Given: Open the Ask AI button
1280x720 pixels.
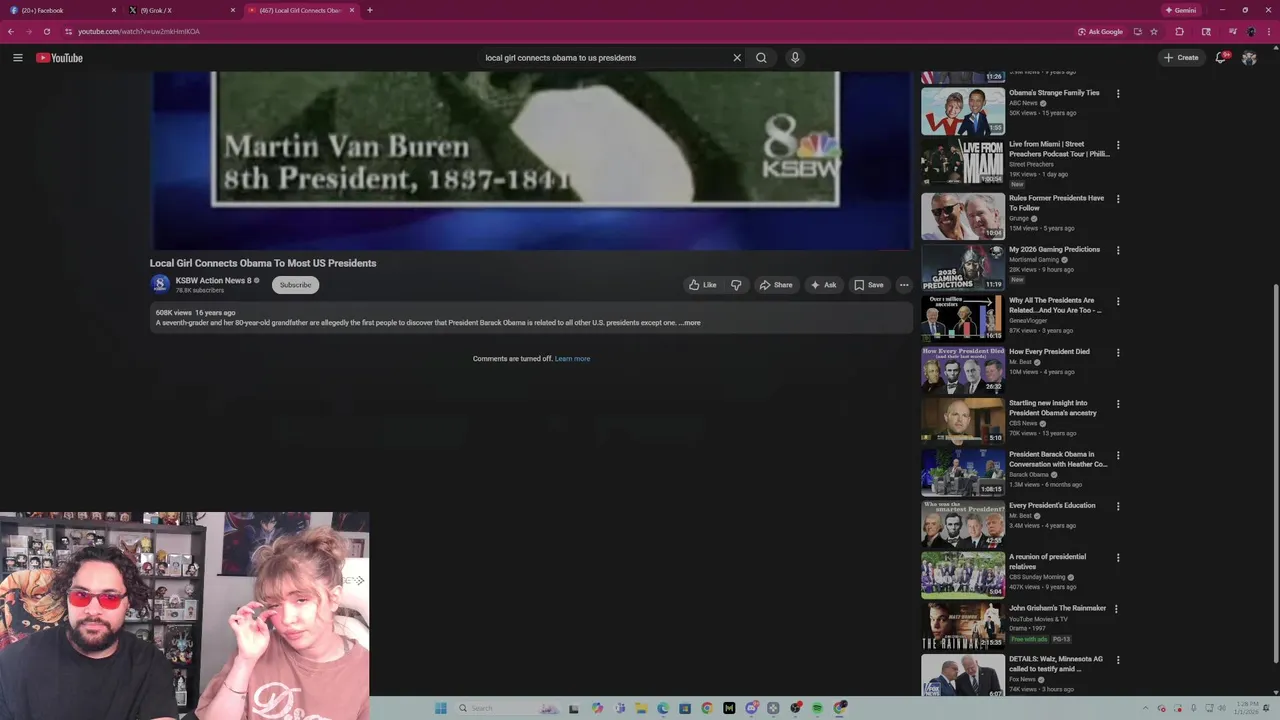Looking at the screenshot, I should pyautogui.click(x=823, y=285).
